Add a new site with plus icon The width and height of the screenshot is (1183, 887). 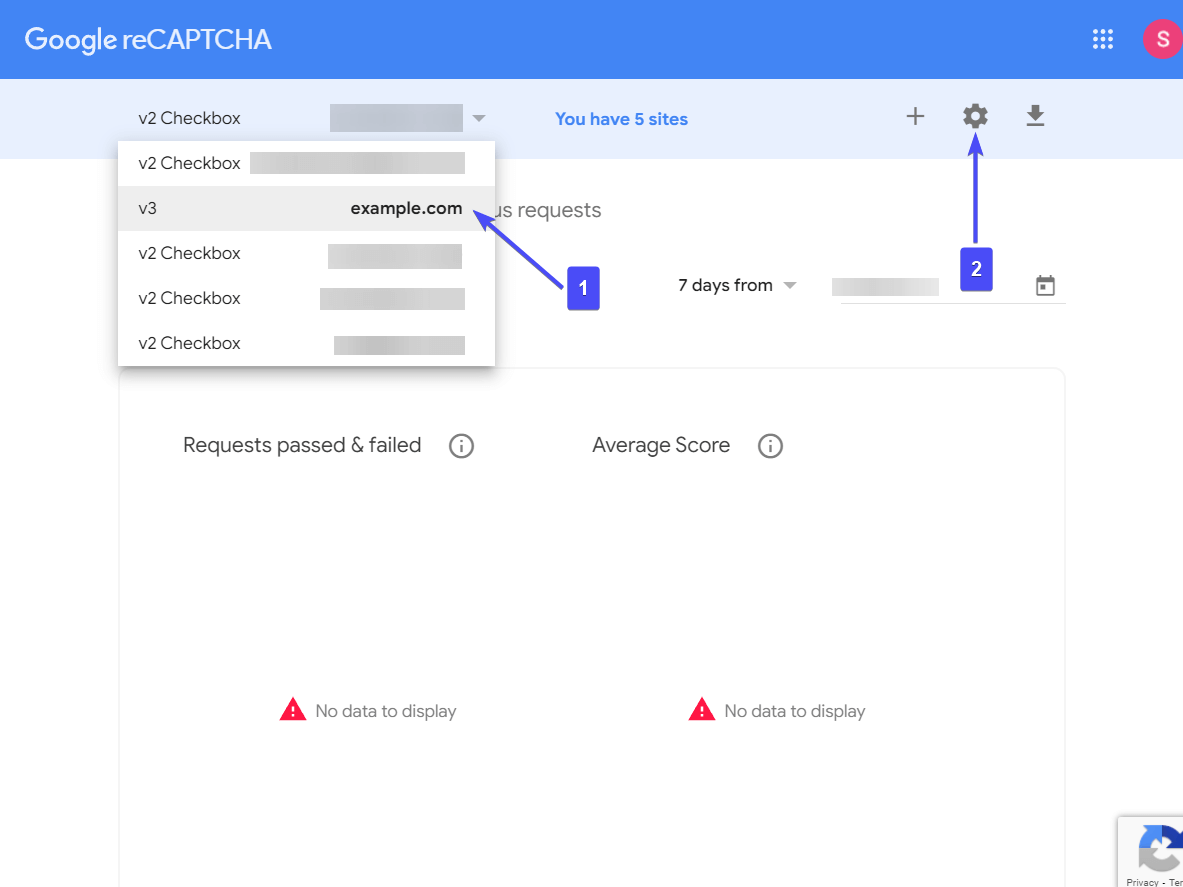click(915, 116)
